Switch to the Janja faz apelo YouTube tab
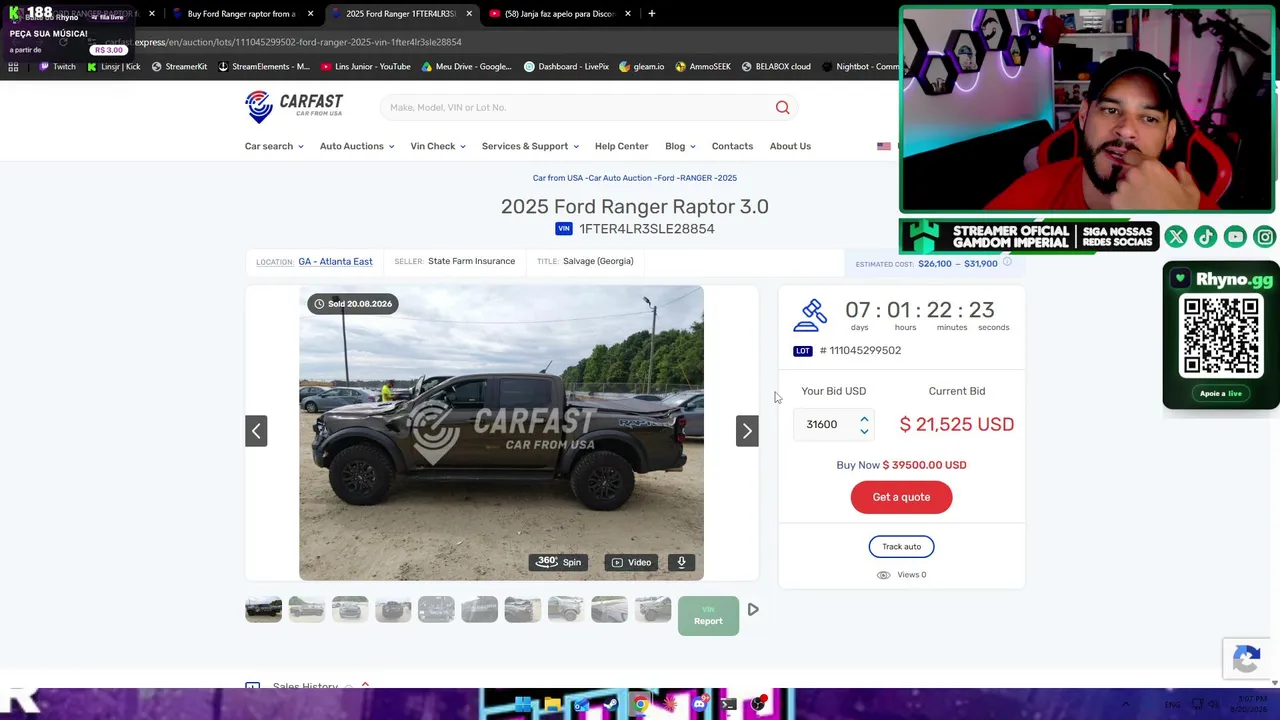This screenshot has width=1280, height=720. pyautogui.click(x=560, y=14)
